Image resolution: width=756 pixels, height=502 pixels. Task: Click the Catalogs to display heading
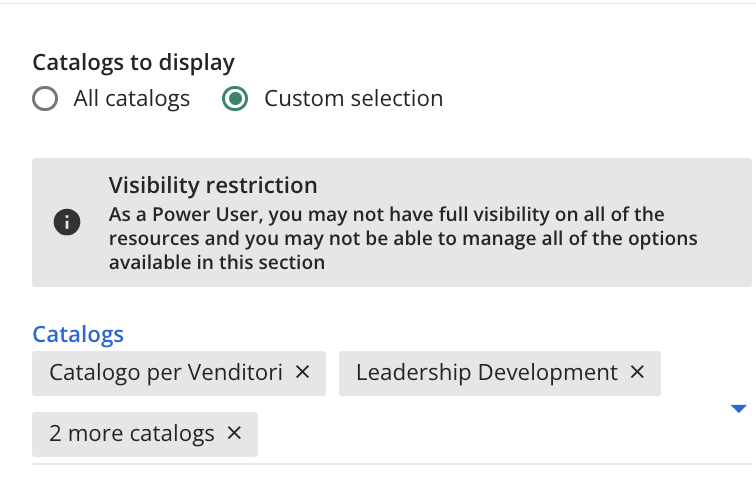coord(134,63)
